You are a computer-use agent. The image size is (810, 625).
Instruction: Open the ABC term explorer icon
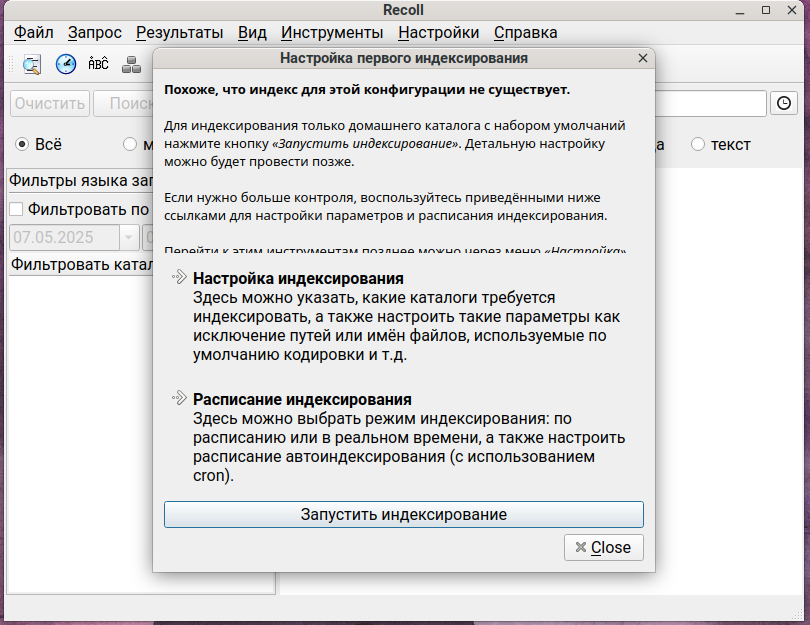[x=98, y=64]
